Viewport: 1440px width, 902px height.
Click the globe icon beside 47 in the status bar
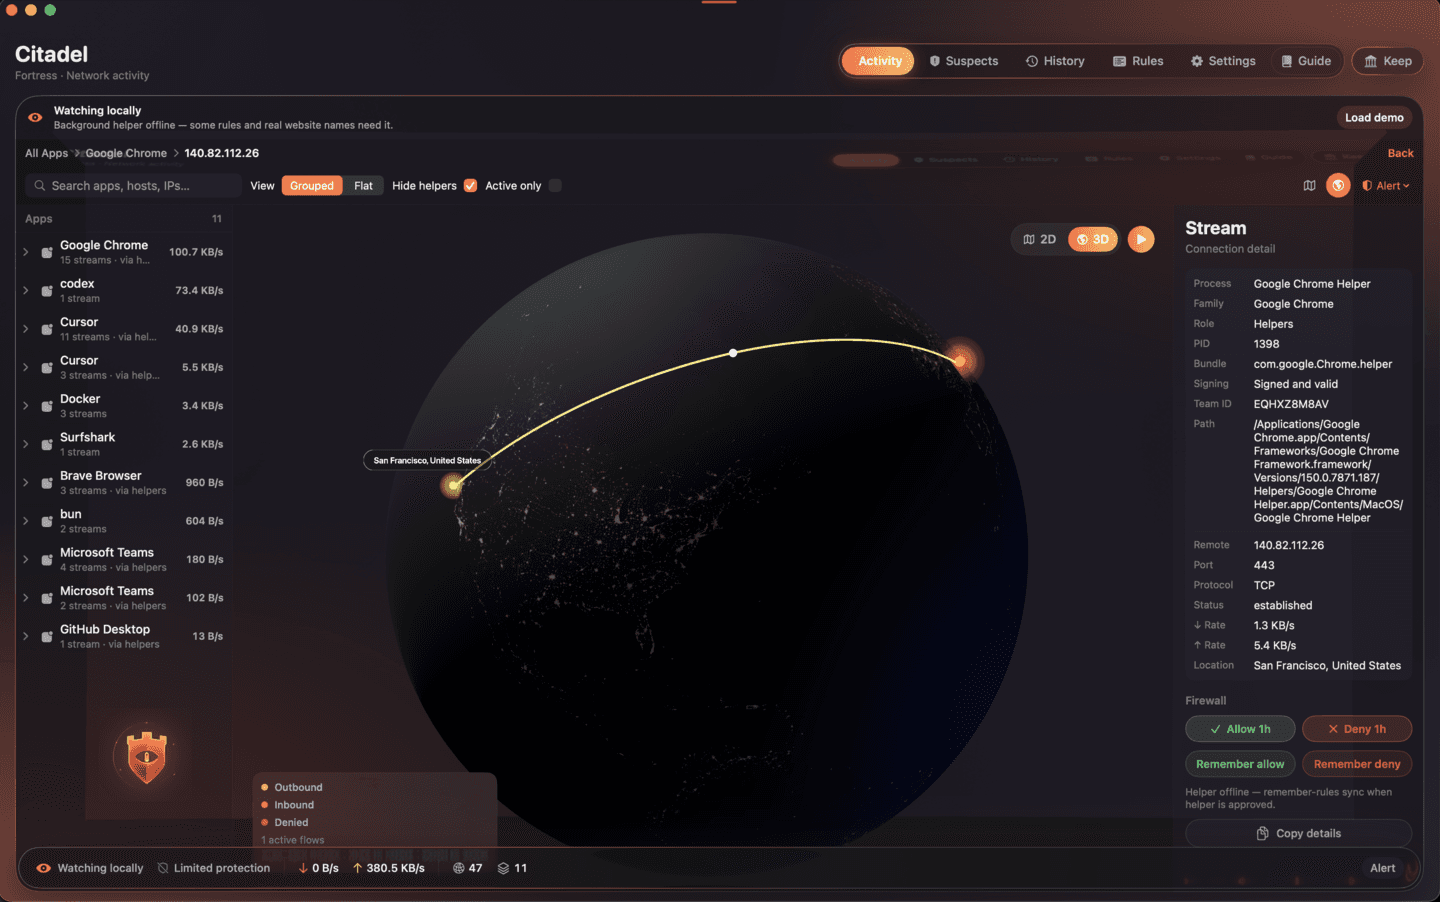458,868
